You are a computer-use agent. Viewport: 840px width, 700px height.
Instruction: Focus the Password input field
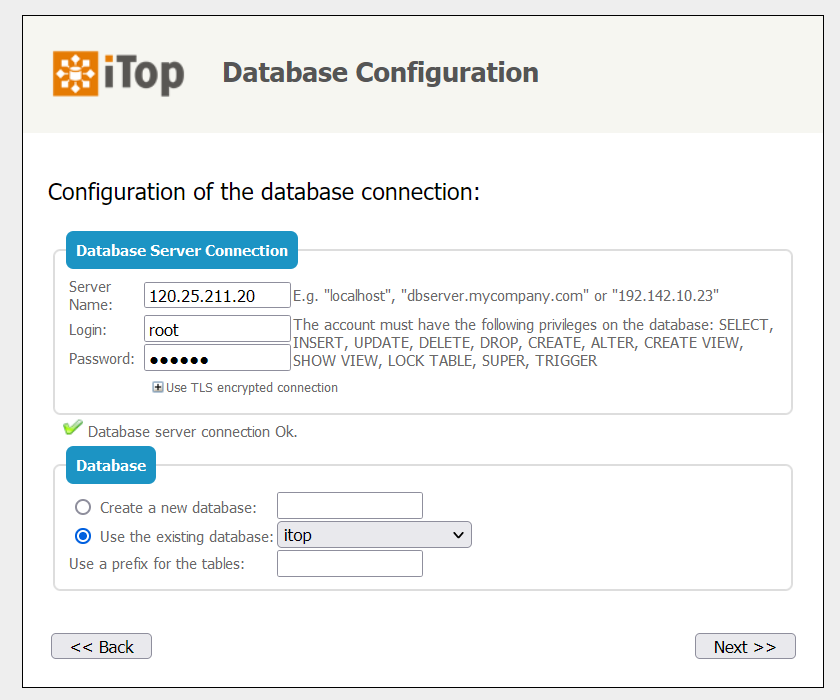pos(217,358)
